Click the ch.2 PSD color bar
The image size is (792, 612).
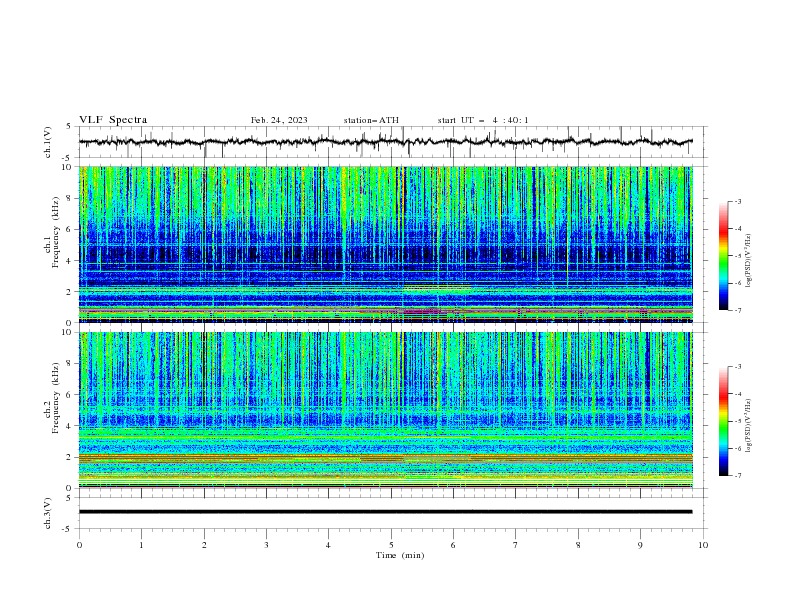723,421
